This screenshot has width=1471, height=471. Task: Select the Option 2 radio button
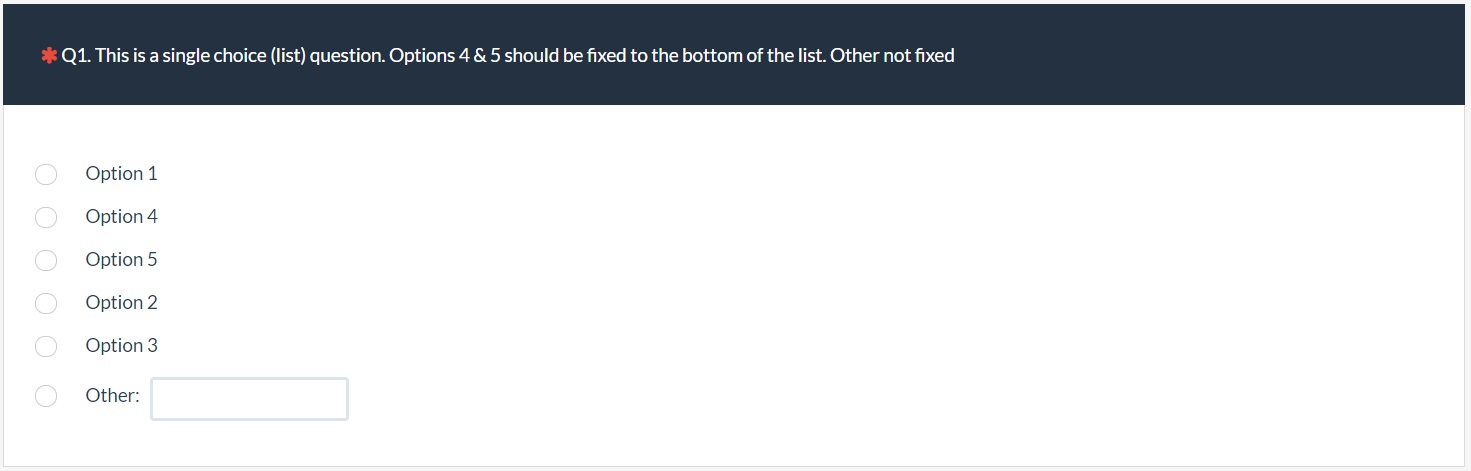click(46, 303)
